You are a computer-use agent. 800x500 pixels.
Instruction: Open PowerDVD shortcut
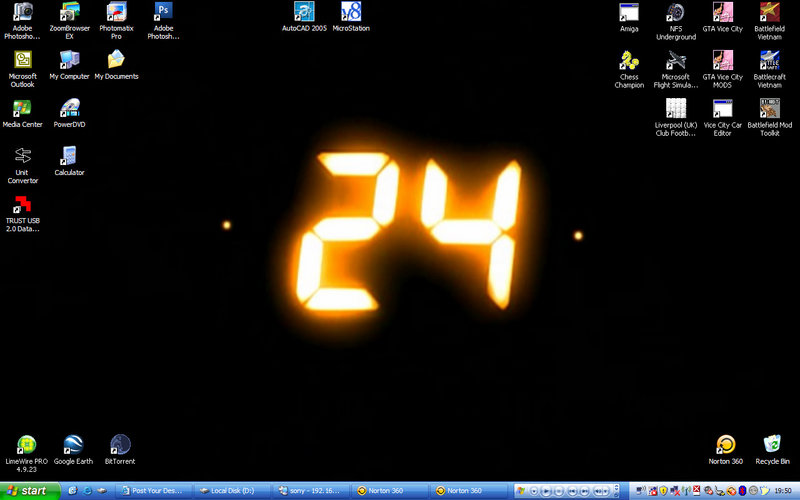point(69,113)
